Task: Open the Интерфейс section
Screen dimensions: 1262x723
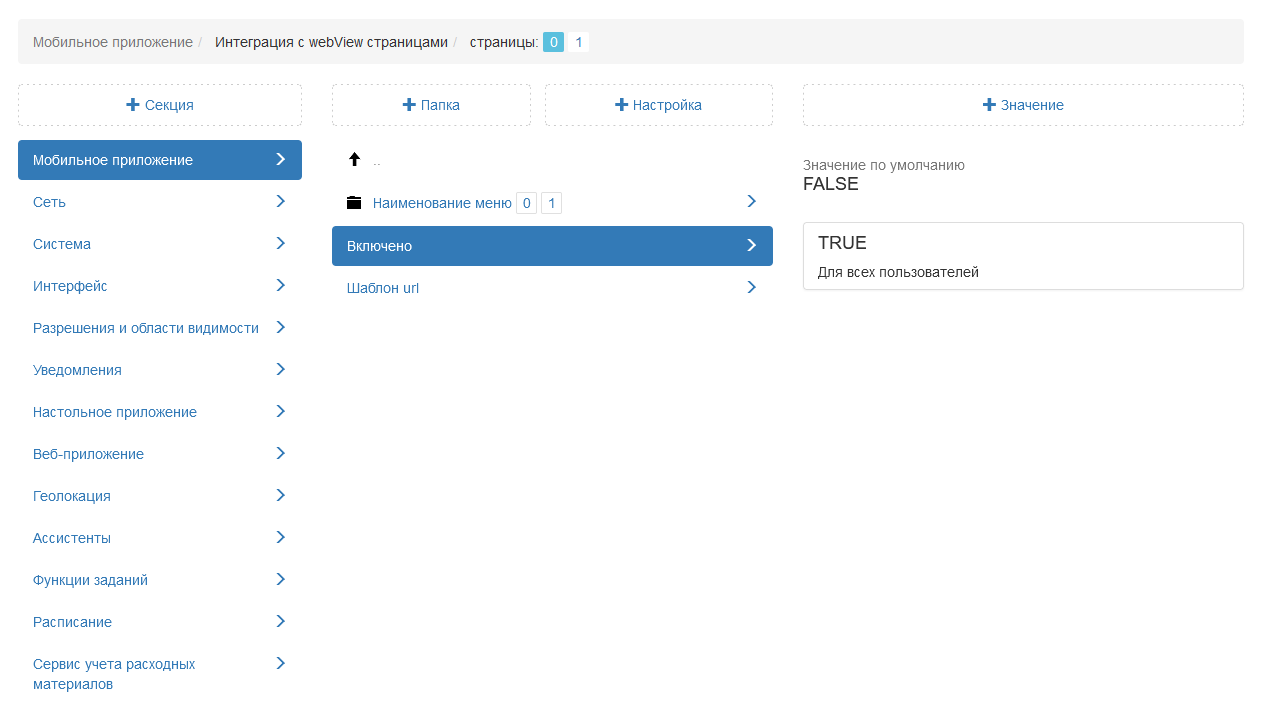Action: pyautogui.click(x=70, y=286)
